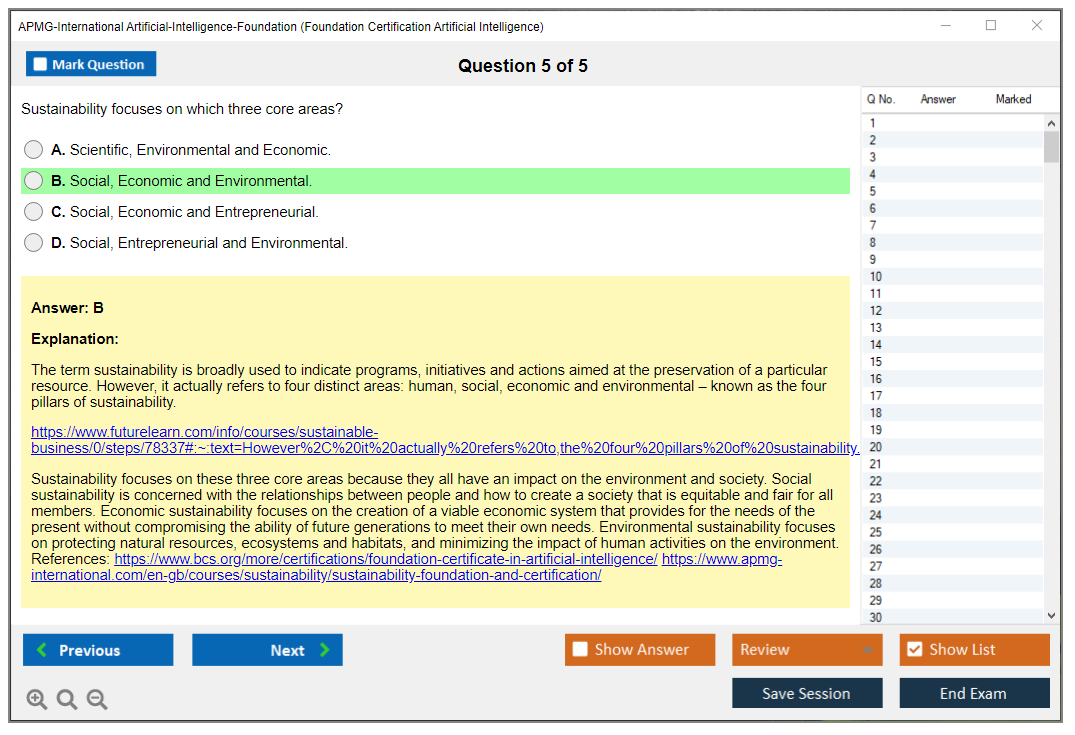End the exam with End Exam button
Image resolution: width=1075 pixels, height=735 pixels.
(x=974, y=693)
